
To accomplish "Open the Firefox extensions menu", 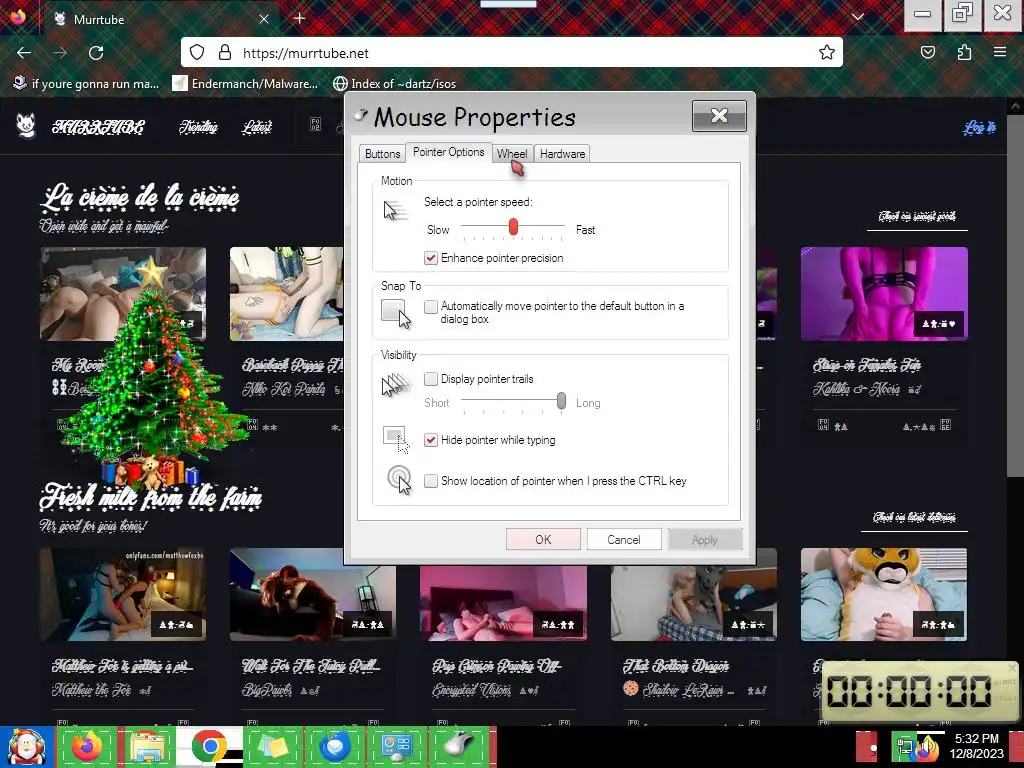I will click(964, 52).
